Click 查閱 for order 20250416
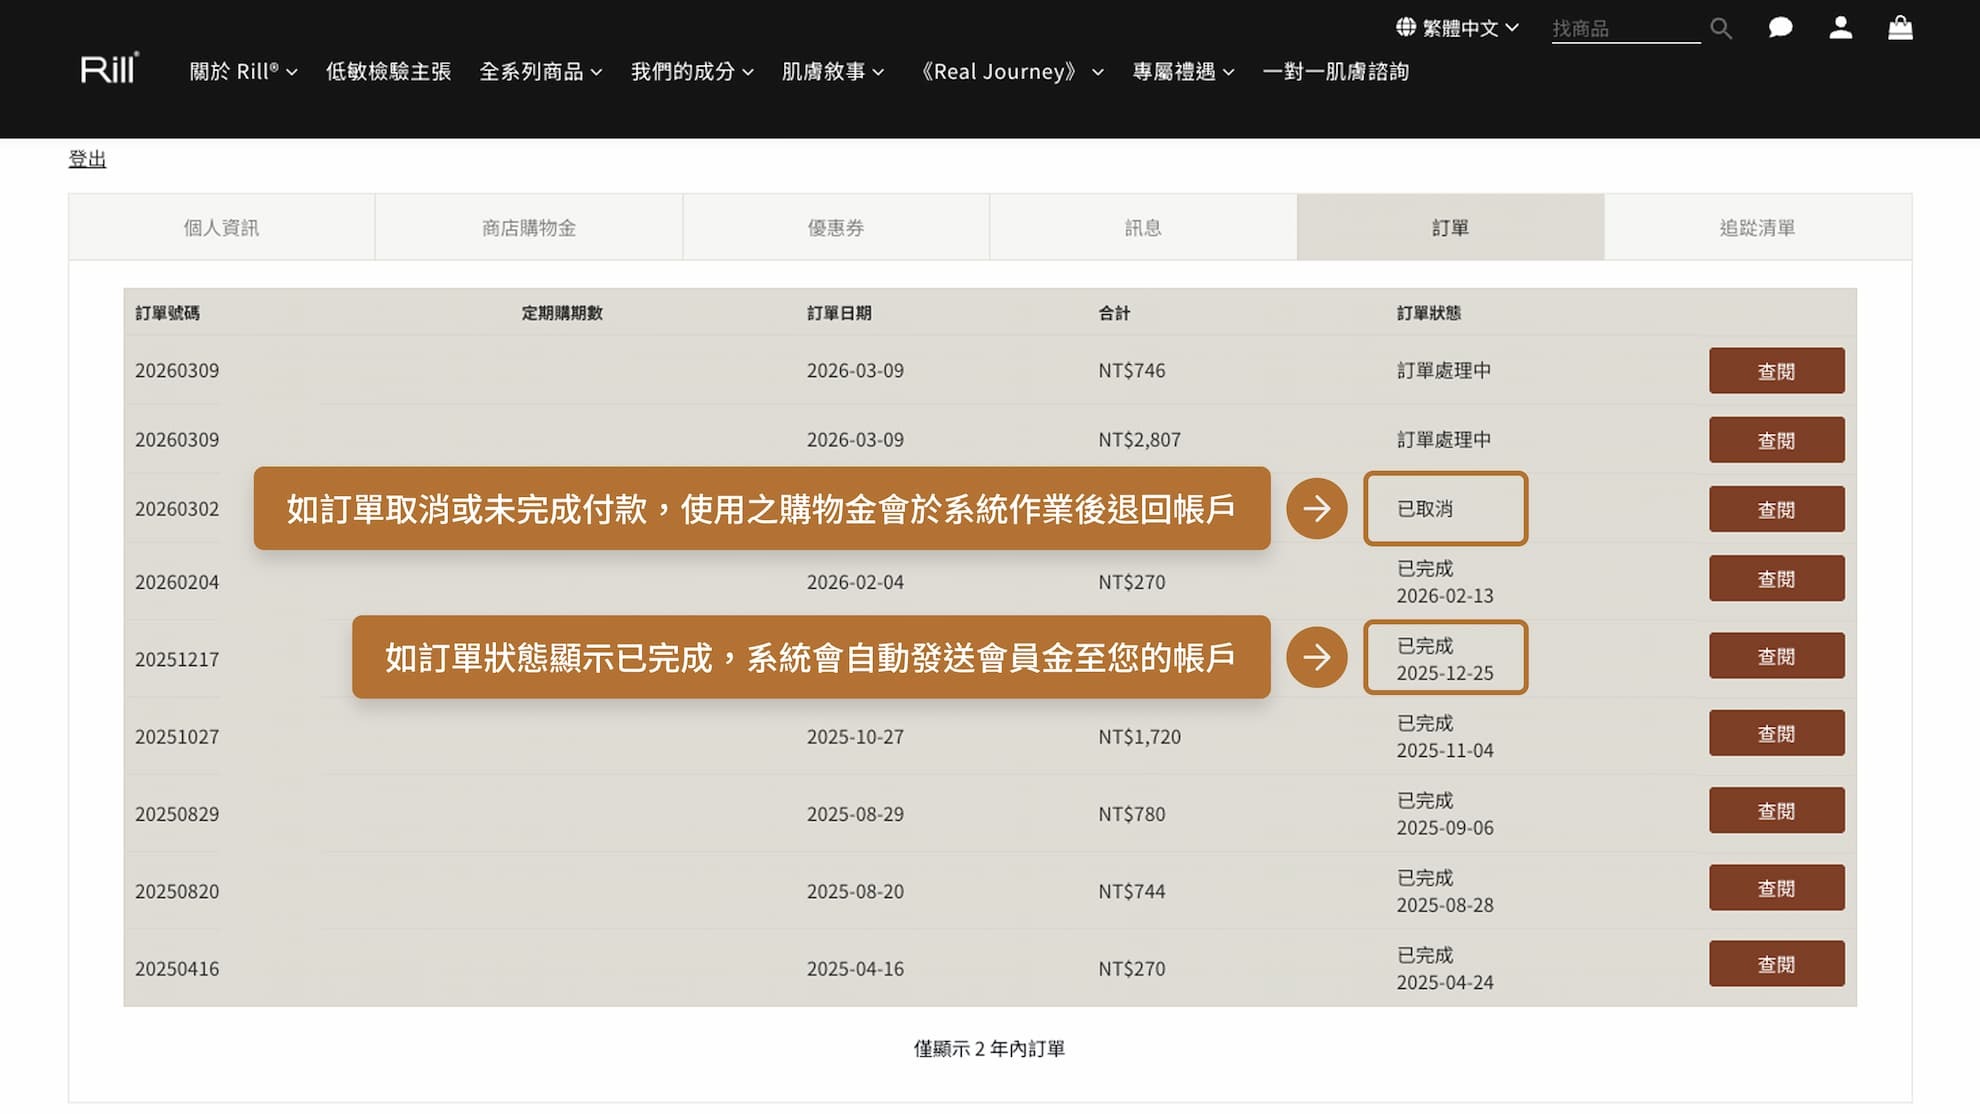1980x1114 pixels. pos(1776,963)
